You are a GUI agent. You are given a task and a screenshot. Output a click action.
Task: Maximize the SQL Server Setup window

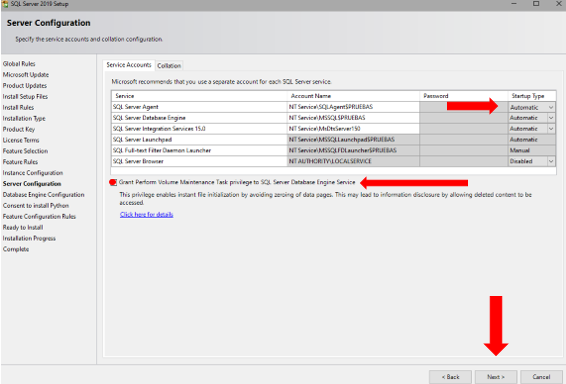click(x=536, y=4)
